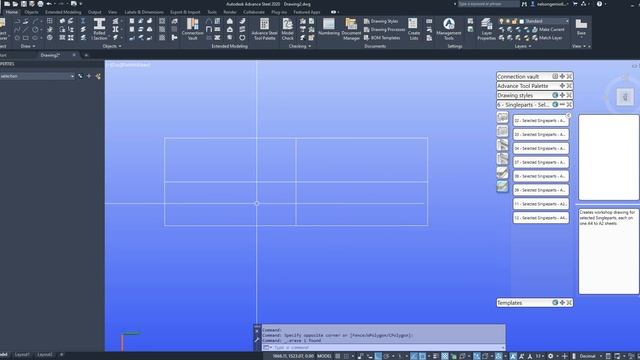Open the Document Manager
The width and height of the screenshot is (640, 360).
tap(351, 29)
